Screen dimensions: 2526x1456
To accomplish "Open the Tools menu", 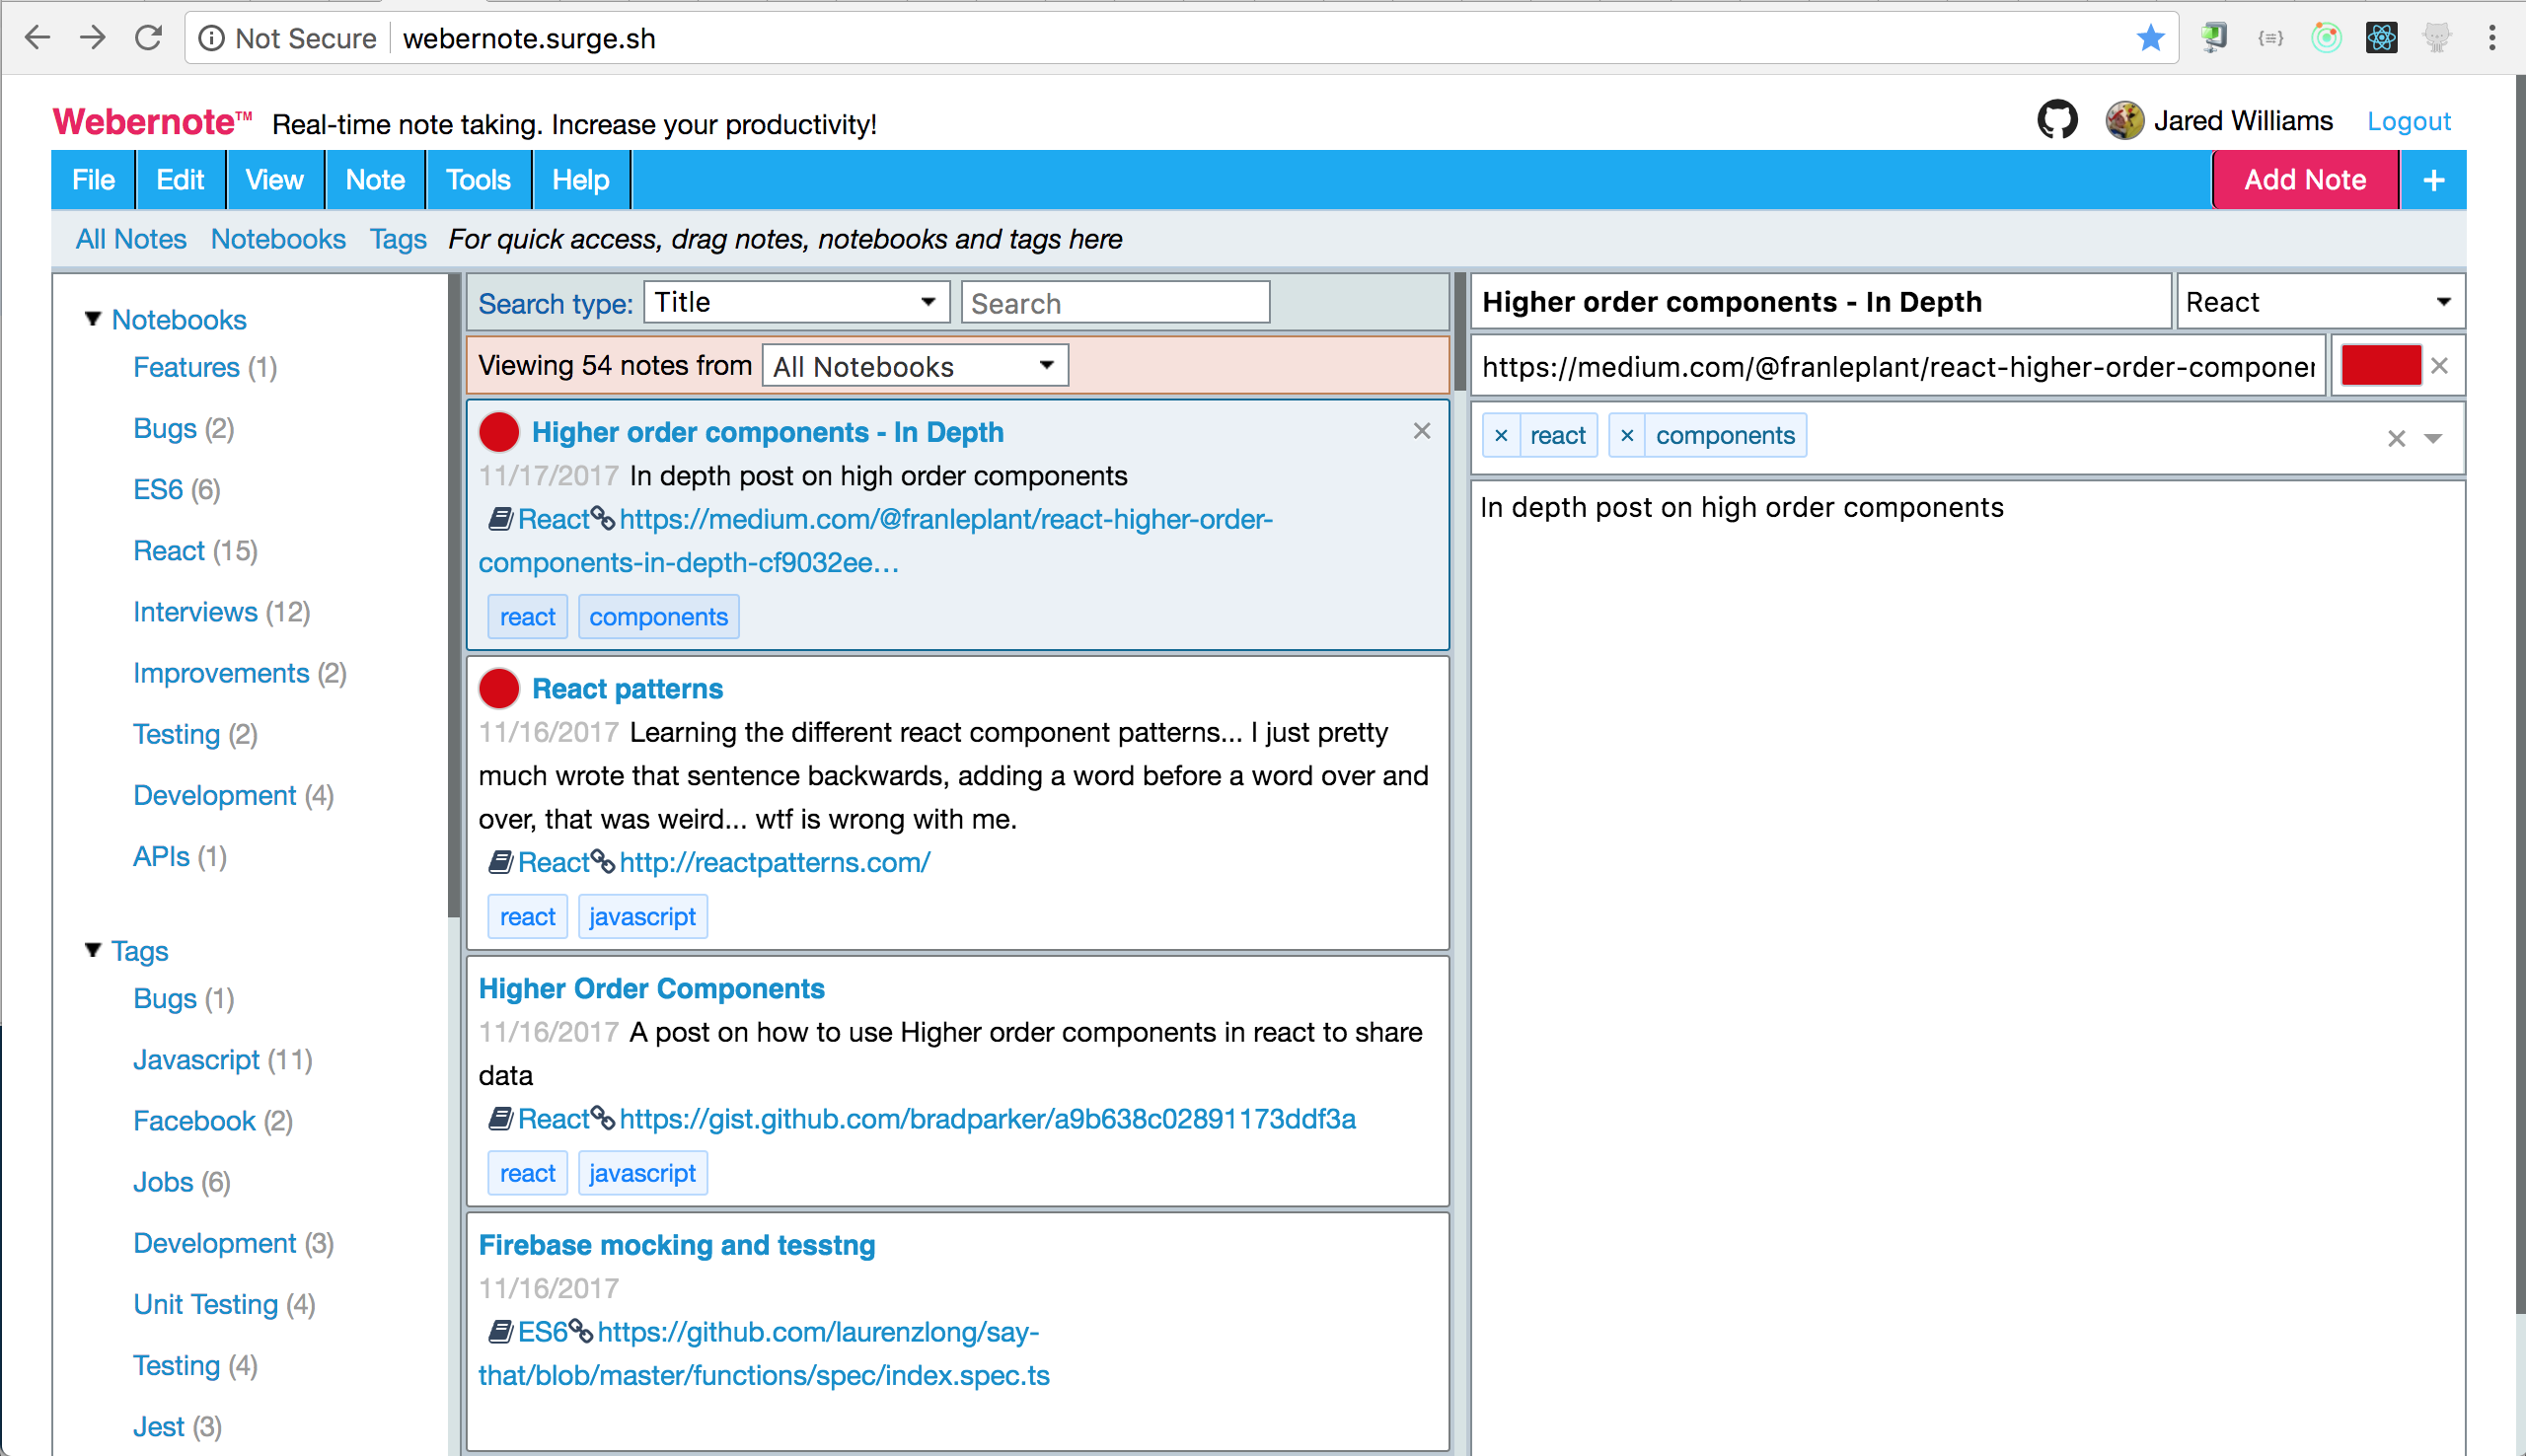I will tap(478, 180).
